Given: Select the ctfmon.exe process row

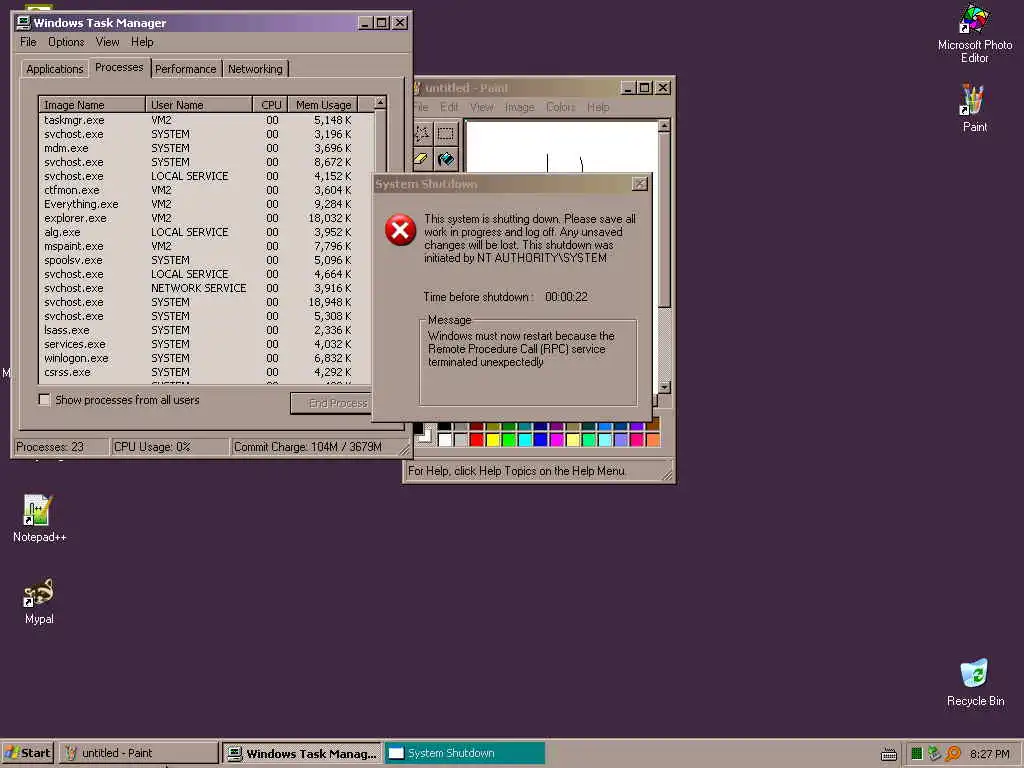Looking at the screenshot, I should pos(206,190).
